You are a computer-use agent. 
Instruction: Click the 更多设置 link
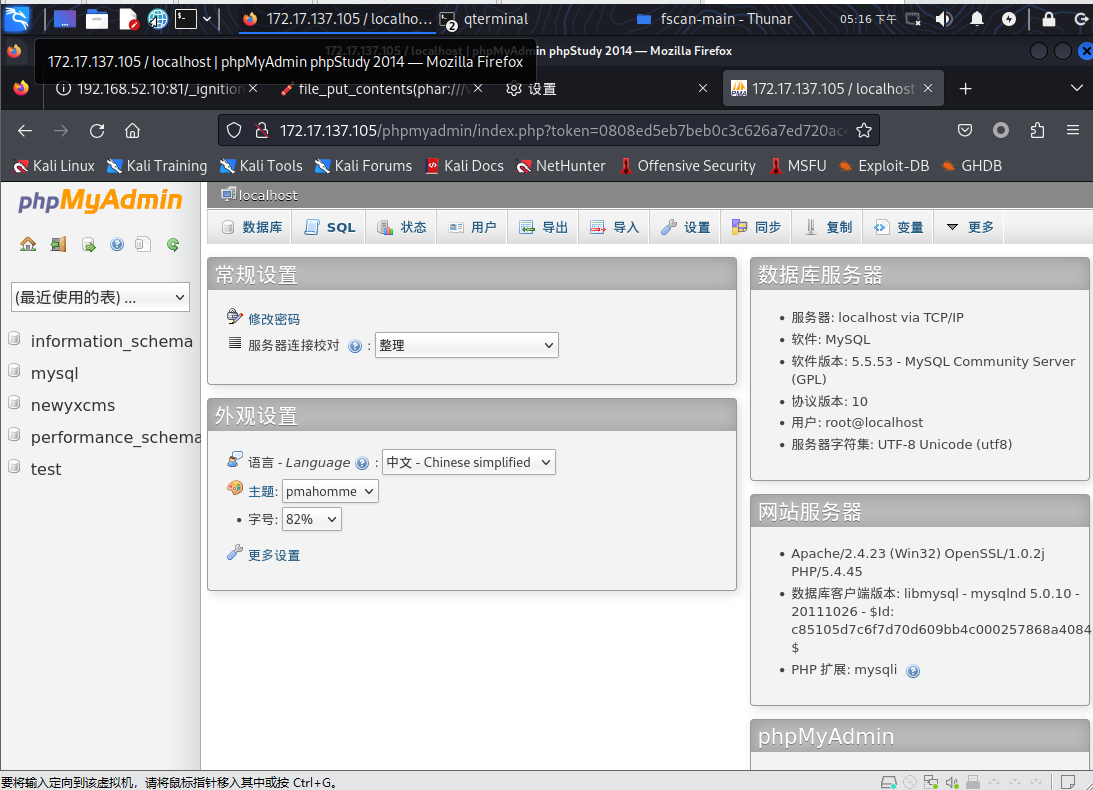[x=274, y=556]
